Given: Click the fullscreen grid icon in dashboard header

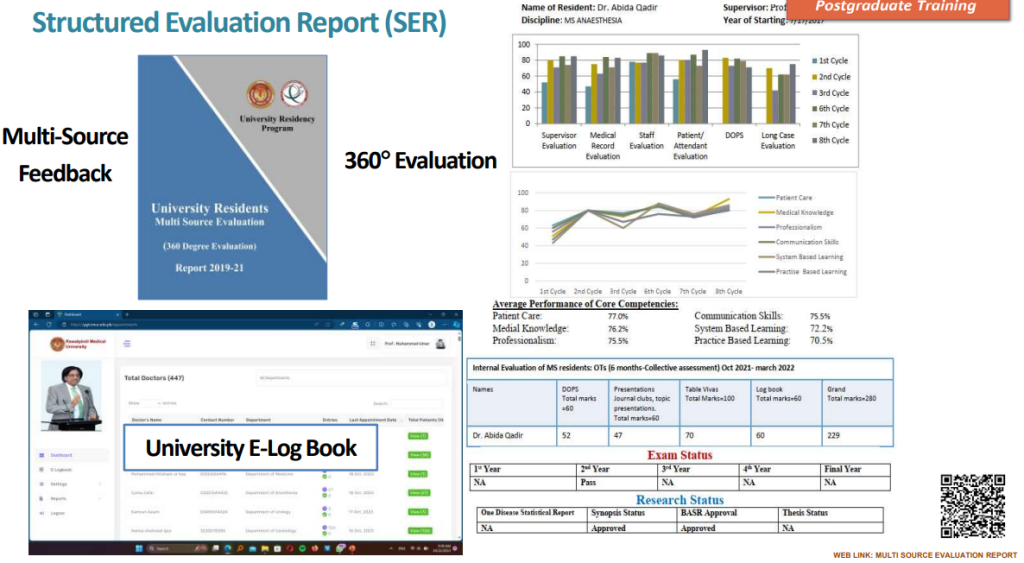Looking at the screenshot, I should (x=372, y=344).
